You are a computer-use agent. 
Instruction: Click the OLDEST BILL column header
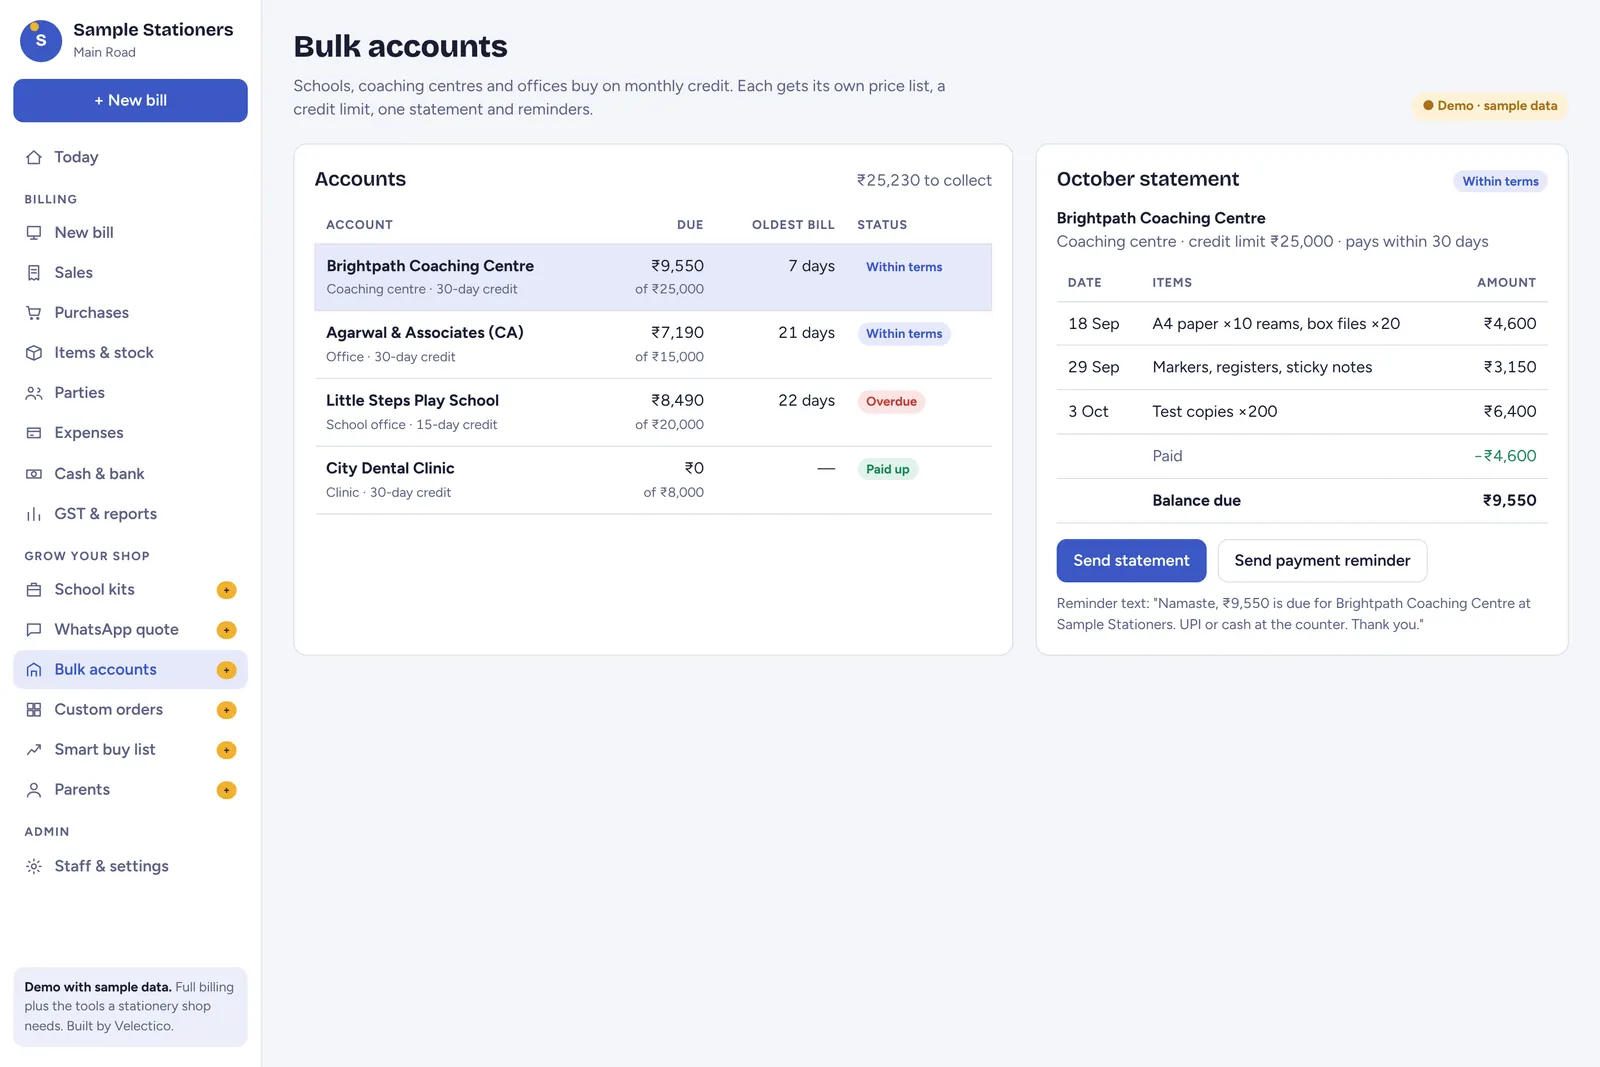pyautogui.click(x=793, y=225)
